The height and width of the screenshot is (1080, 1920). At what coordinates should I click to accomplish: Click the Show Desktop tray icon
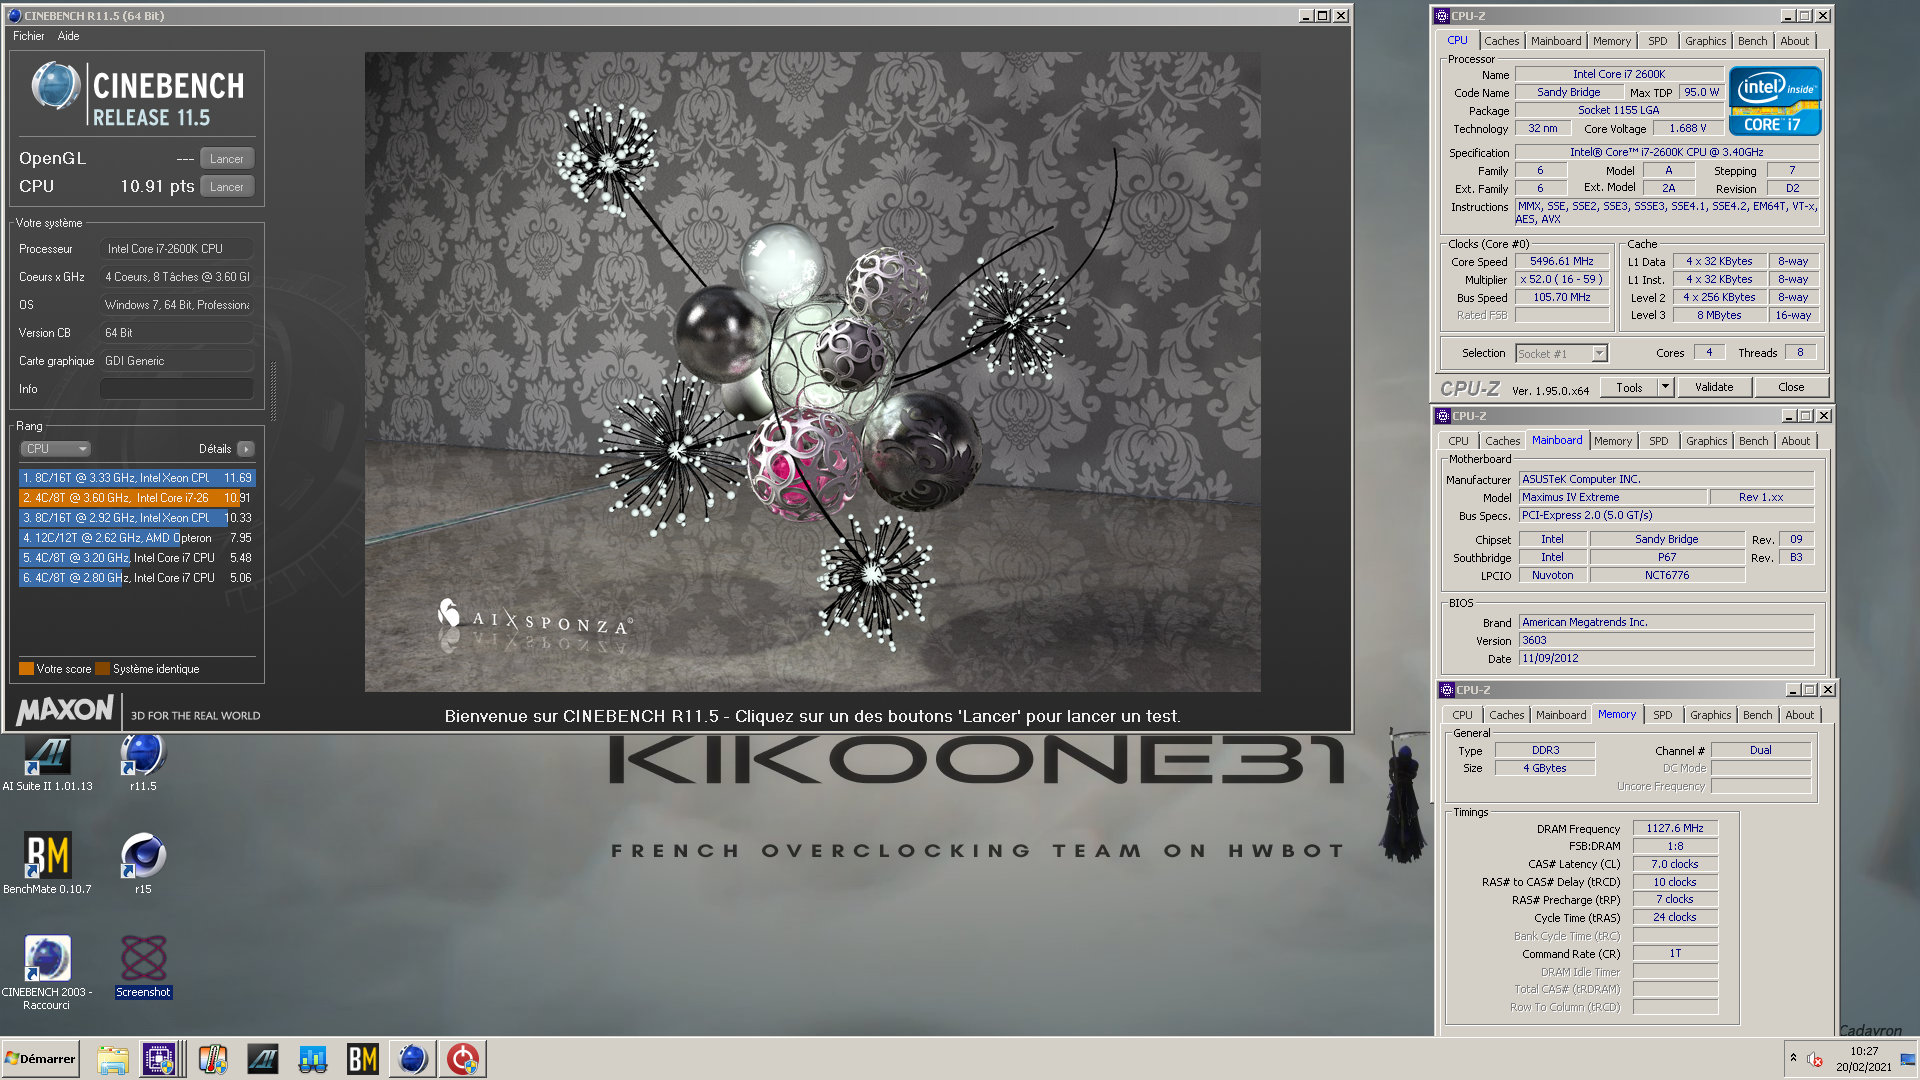tap(1908, 1060)
